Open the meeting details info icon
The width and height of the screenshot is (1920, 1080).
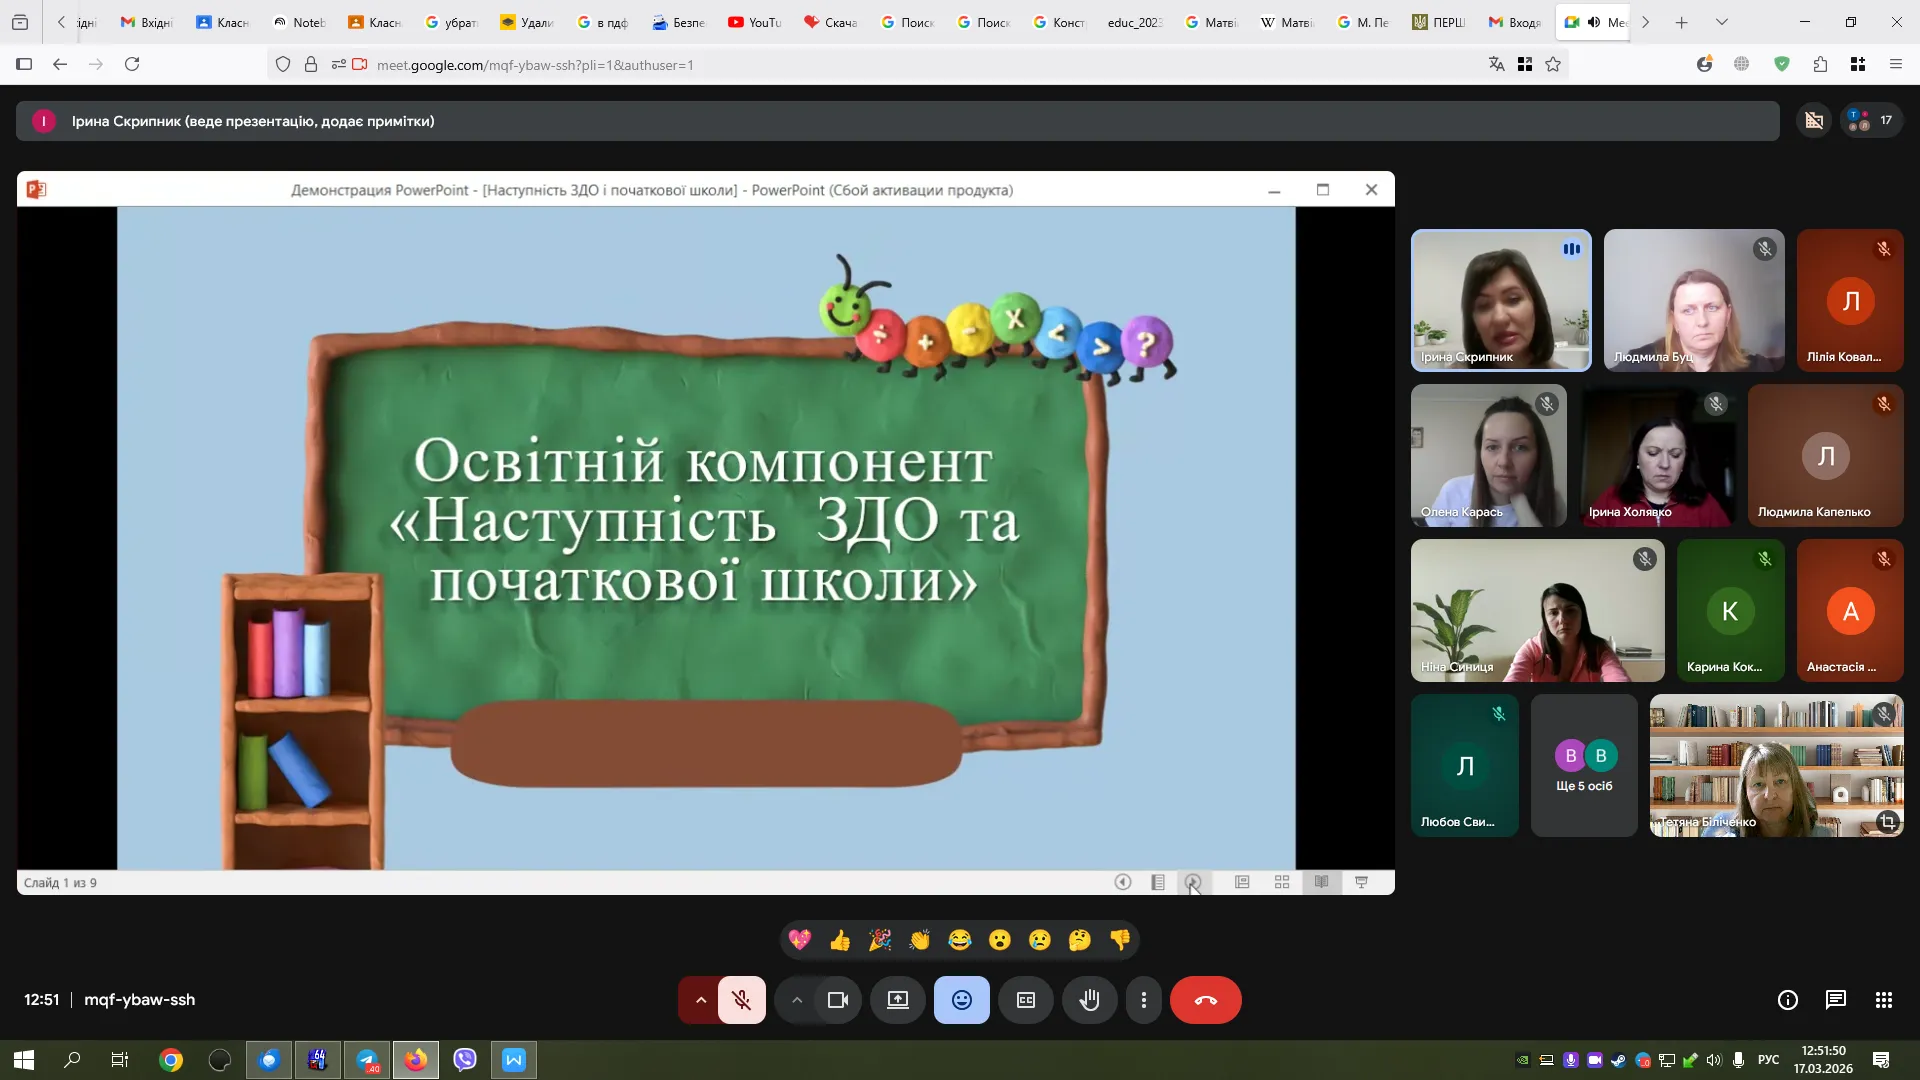(x=1787, y=1000)
